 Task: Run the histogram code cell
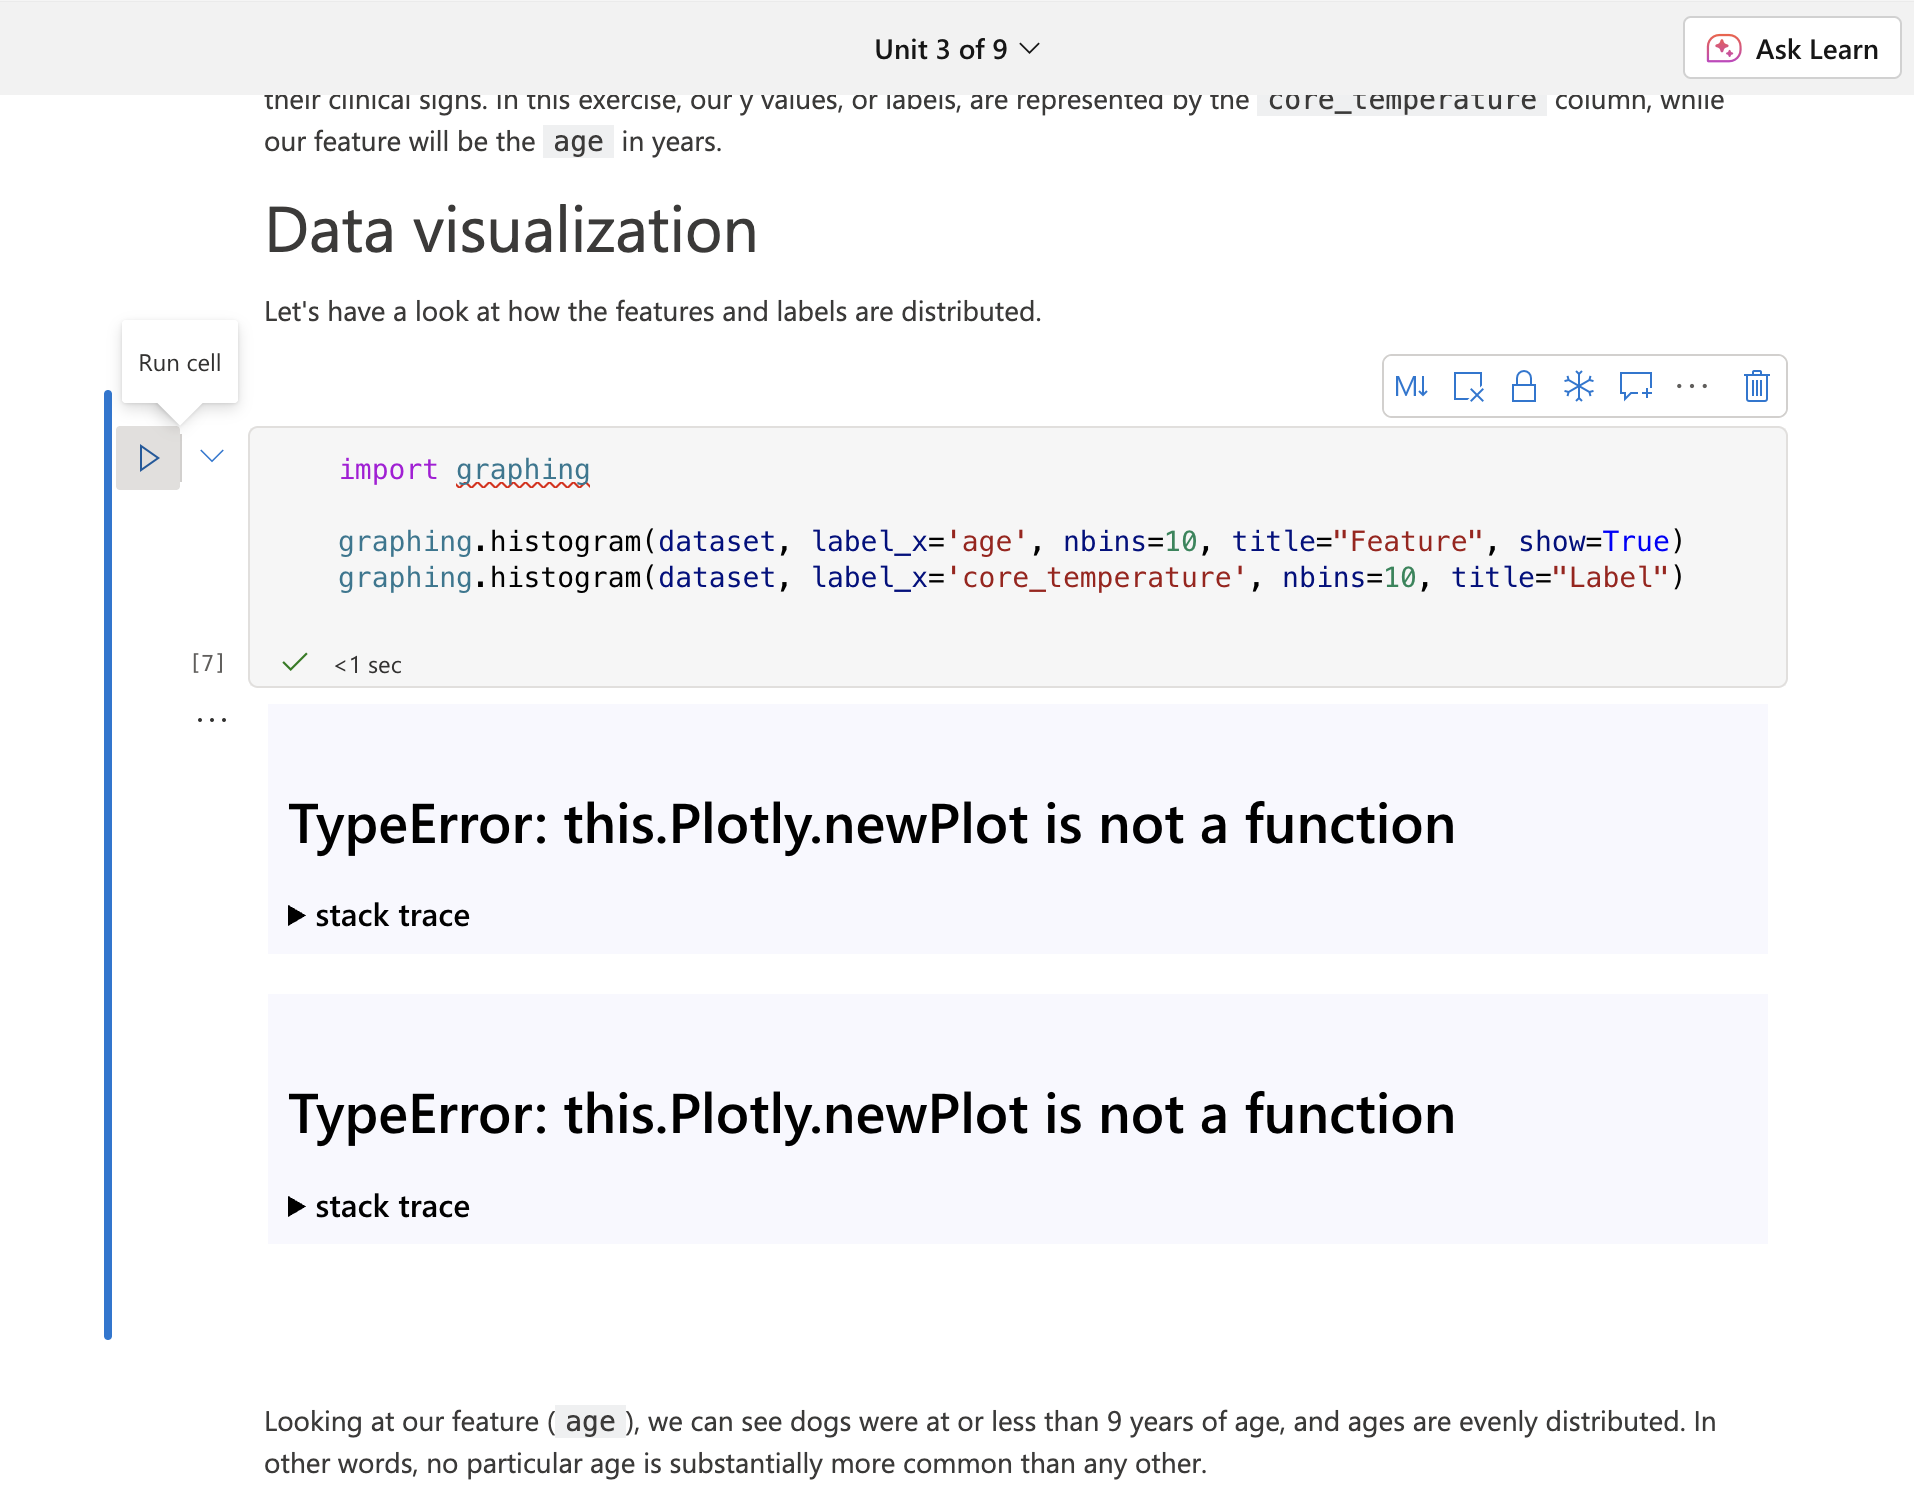pyautogui.click(x=148, y=457)
